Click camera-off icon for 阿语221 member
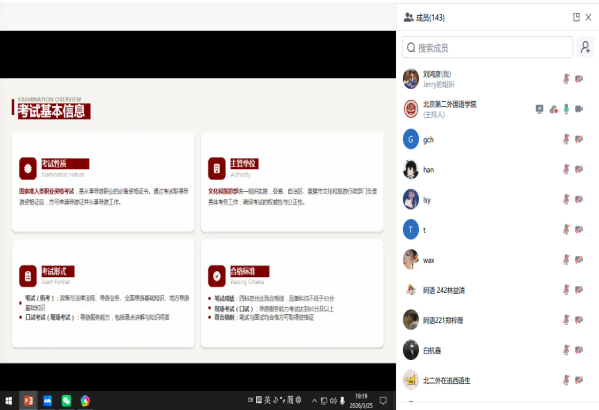Image resolution: width=599 pixels, height=410 pixels. [580, 320]
